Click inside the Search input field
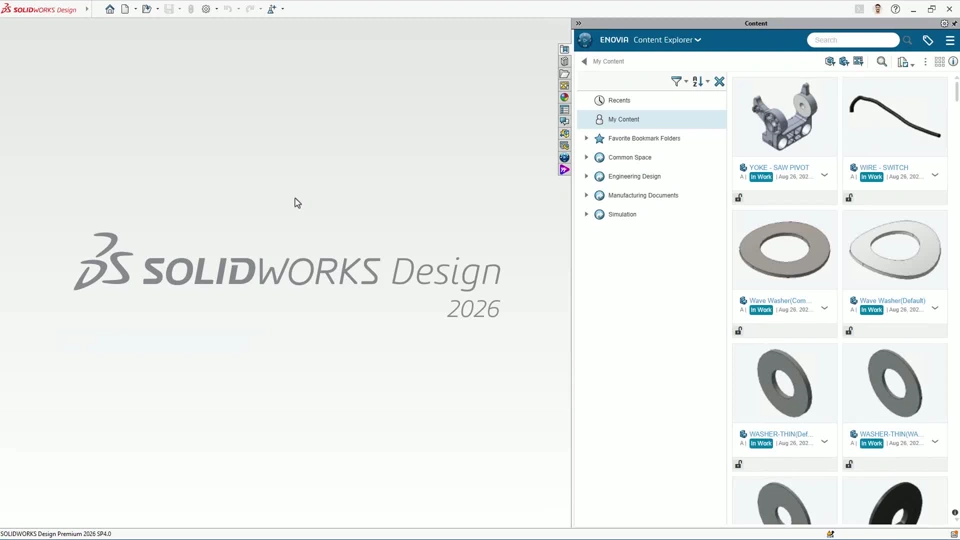Screen dimensions: 960x540 pos(853,40)
